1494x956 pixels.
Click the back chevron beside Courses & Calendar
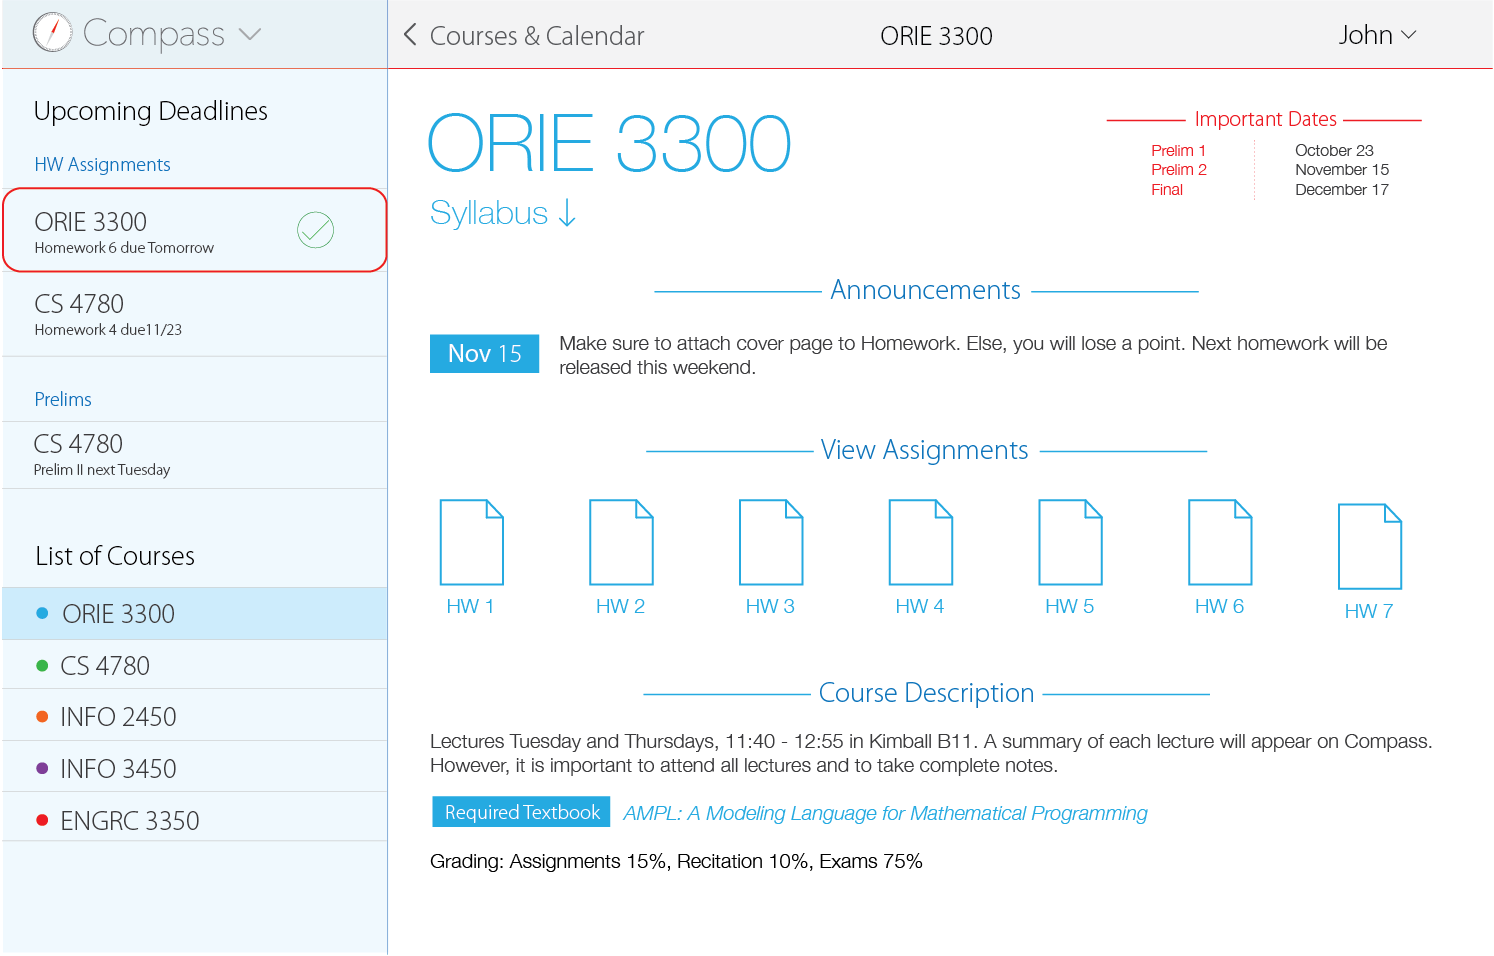[x=410, y=35]
